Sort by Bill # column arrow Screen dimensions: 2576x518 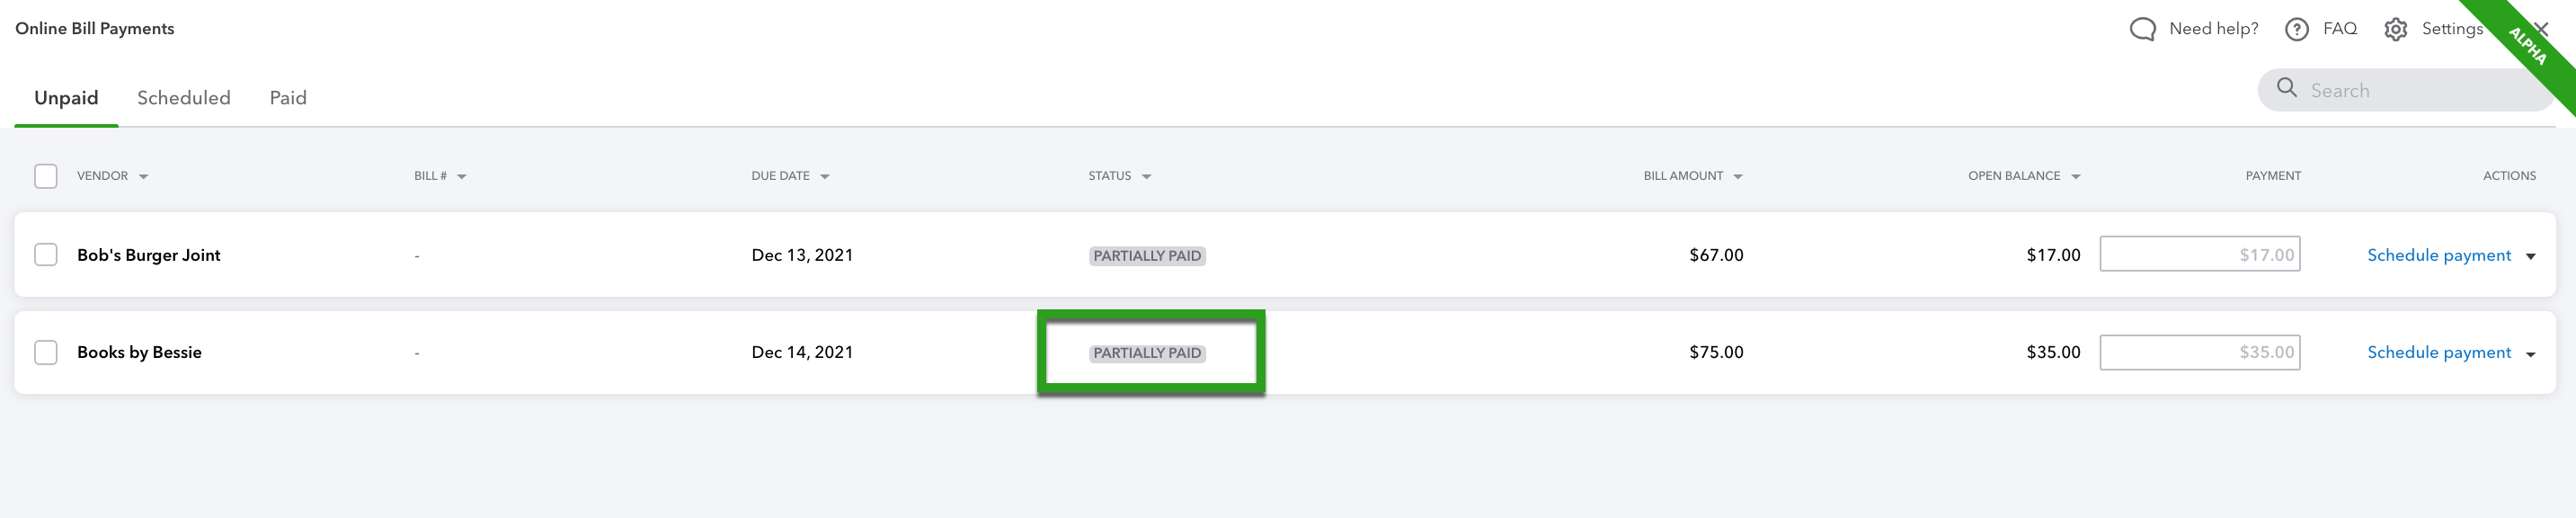(x=462, y=177)
